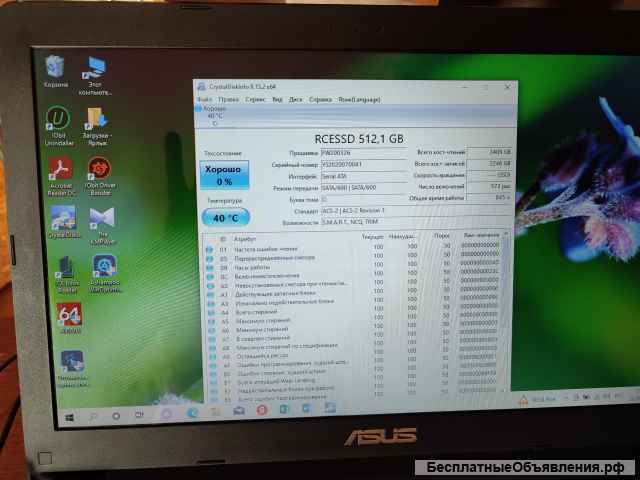Click the power-on hours value
This screenshot has height=480, width=640.
point(489,198)
